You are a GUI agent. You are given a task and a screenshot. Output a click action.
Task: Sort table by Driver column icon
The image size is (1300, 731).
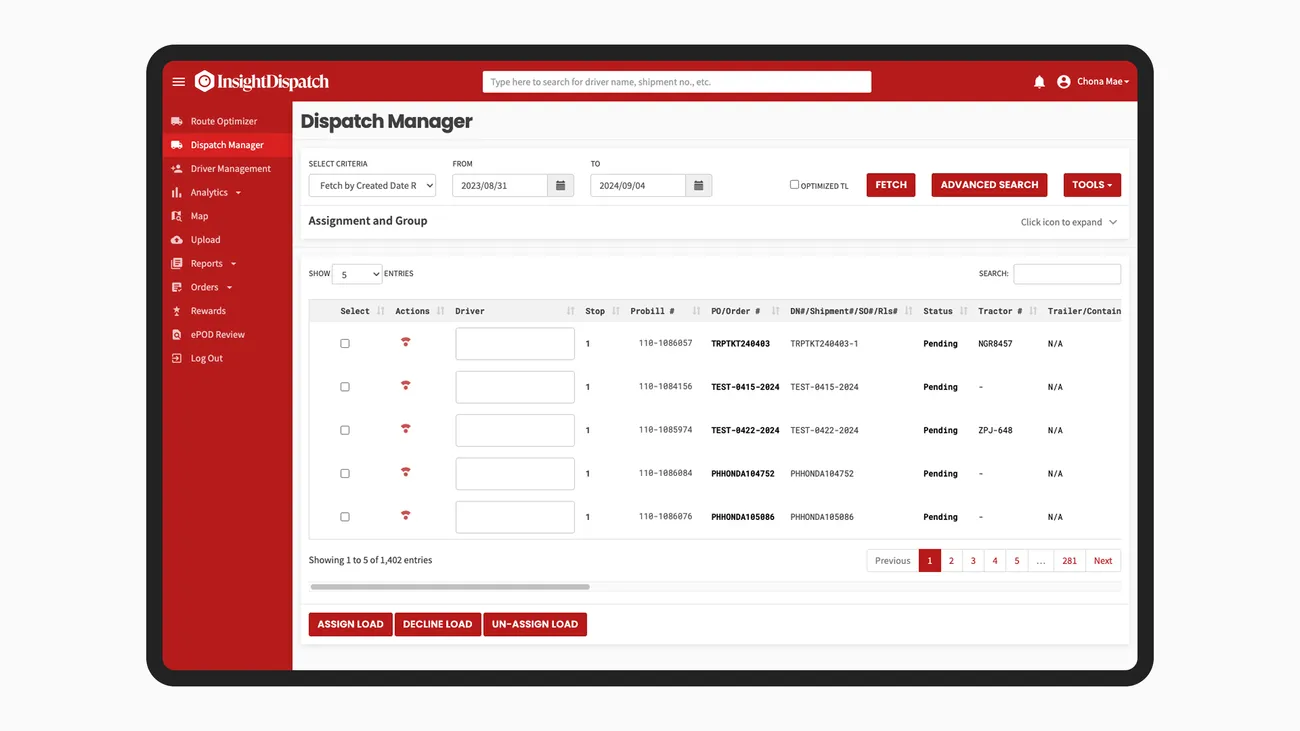click(x=570, y=311)
